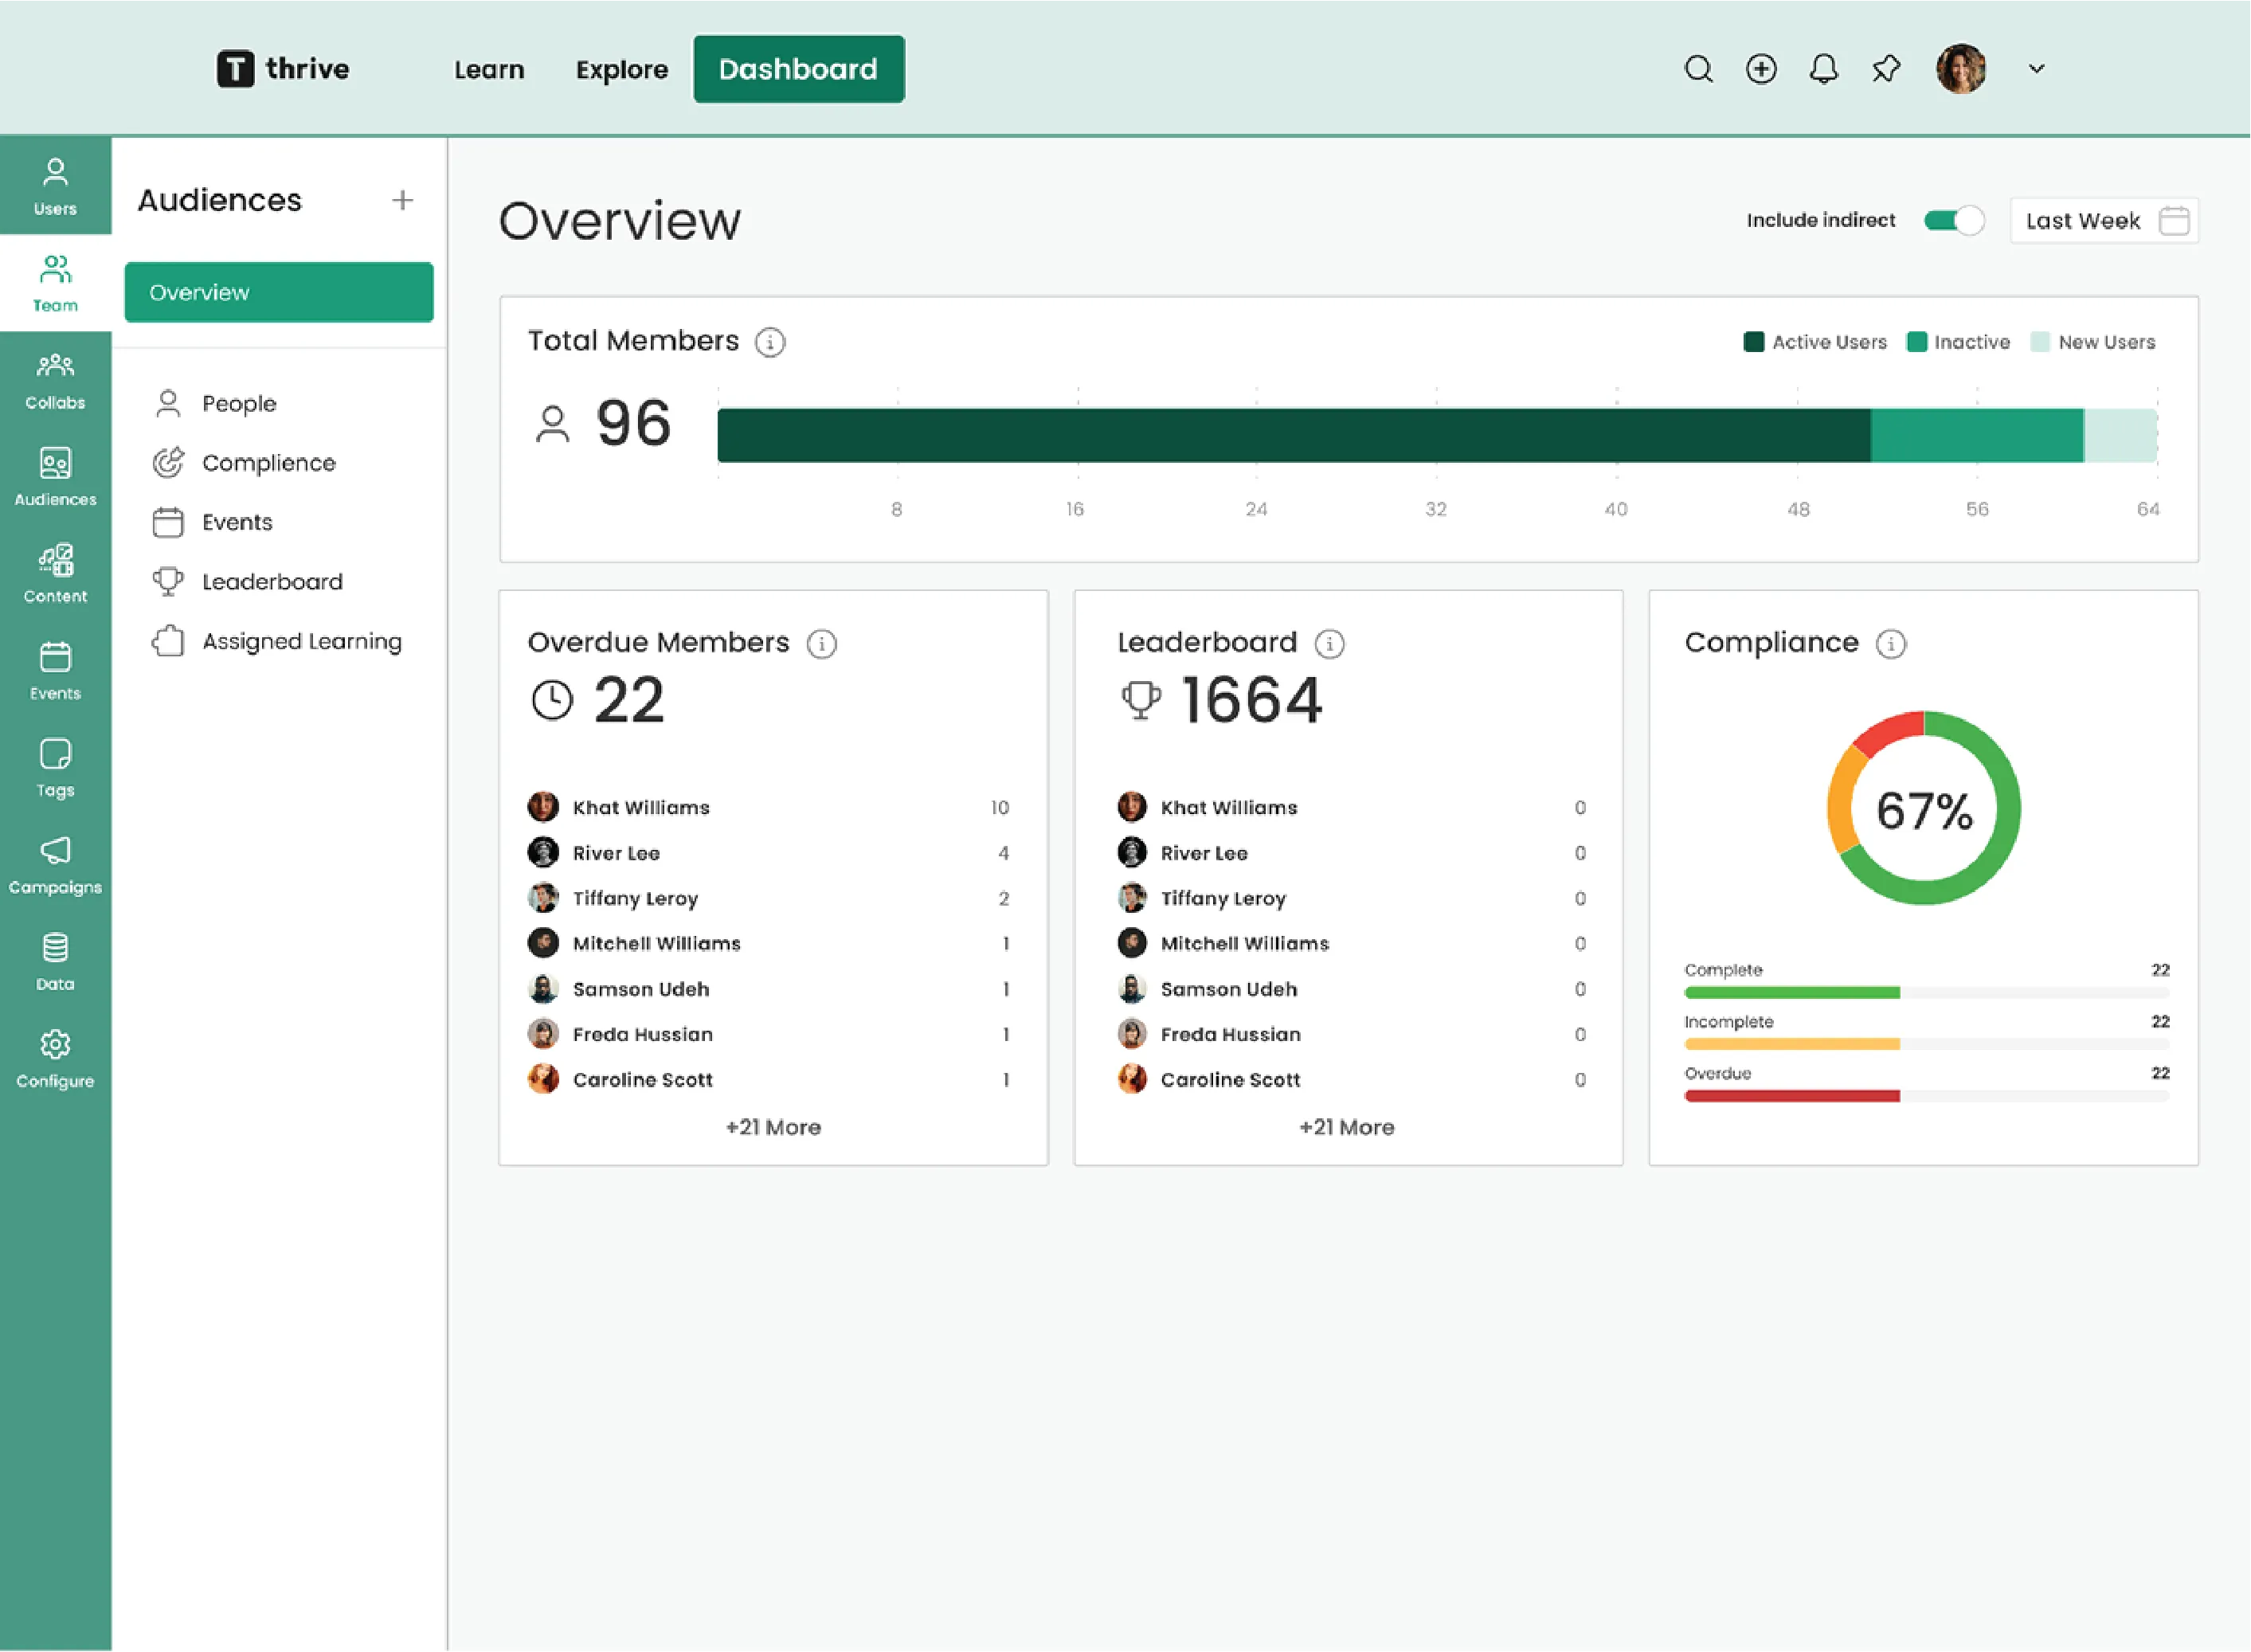Add a new audience with plus icon
The width and height of the screenshot is (2251, 1652).
[402, 200]
